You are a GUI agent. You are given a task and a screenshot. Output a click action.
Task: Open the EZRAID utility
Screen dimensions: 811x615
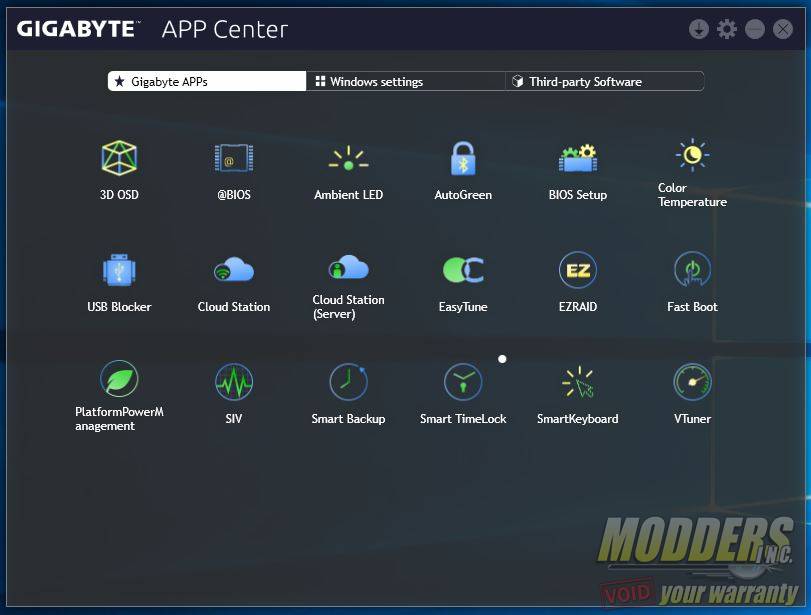pos(577,270)
